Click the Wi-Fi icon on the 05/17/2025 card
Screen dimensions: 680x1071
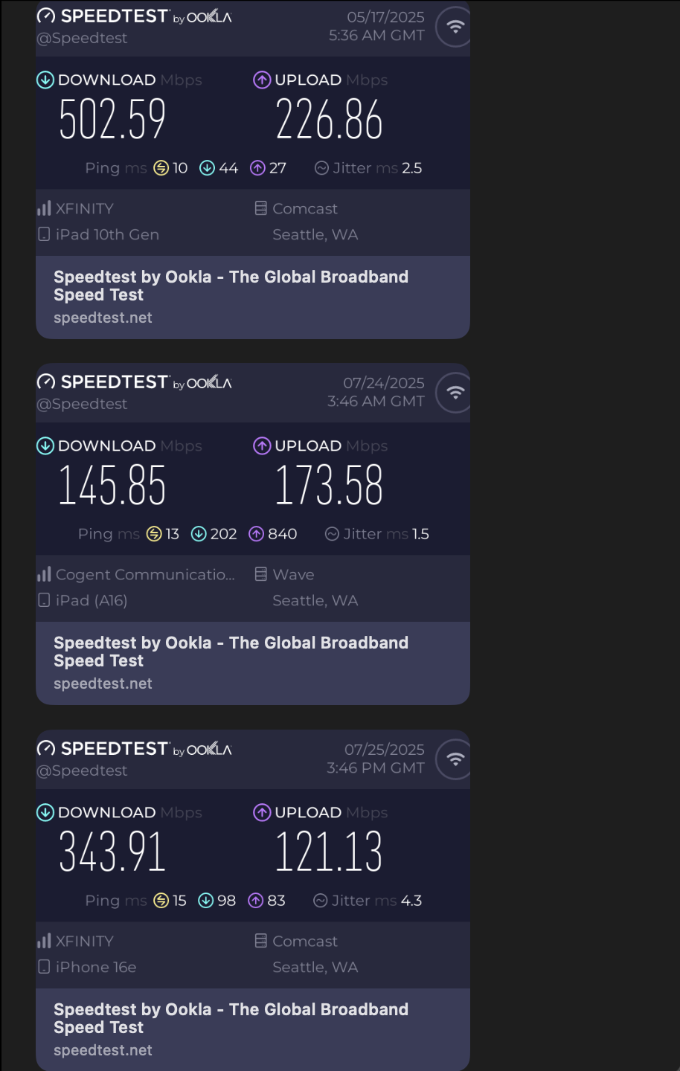click(x=453, y=27)
